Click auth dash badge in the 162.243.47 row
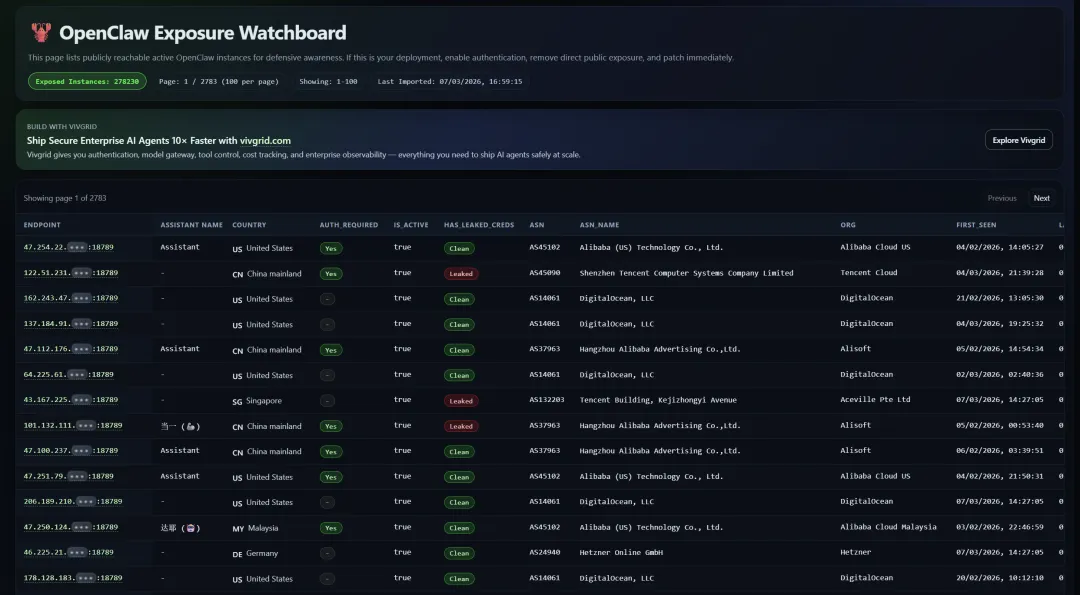 coord(327,299)
